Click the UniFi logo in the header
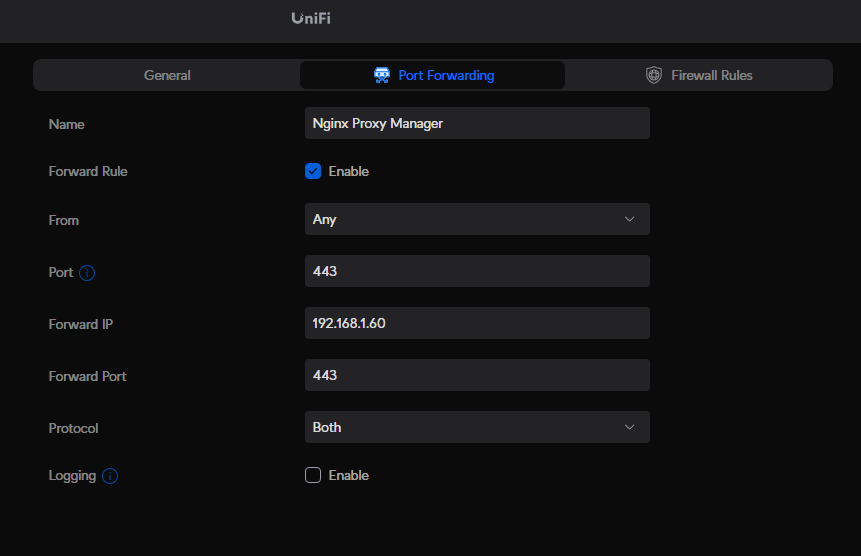The image size is (861, 556). click(x=311, y=18)
